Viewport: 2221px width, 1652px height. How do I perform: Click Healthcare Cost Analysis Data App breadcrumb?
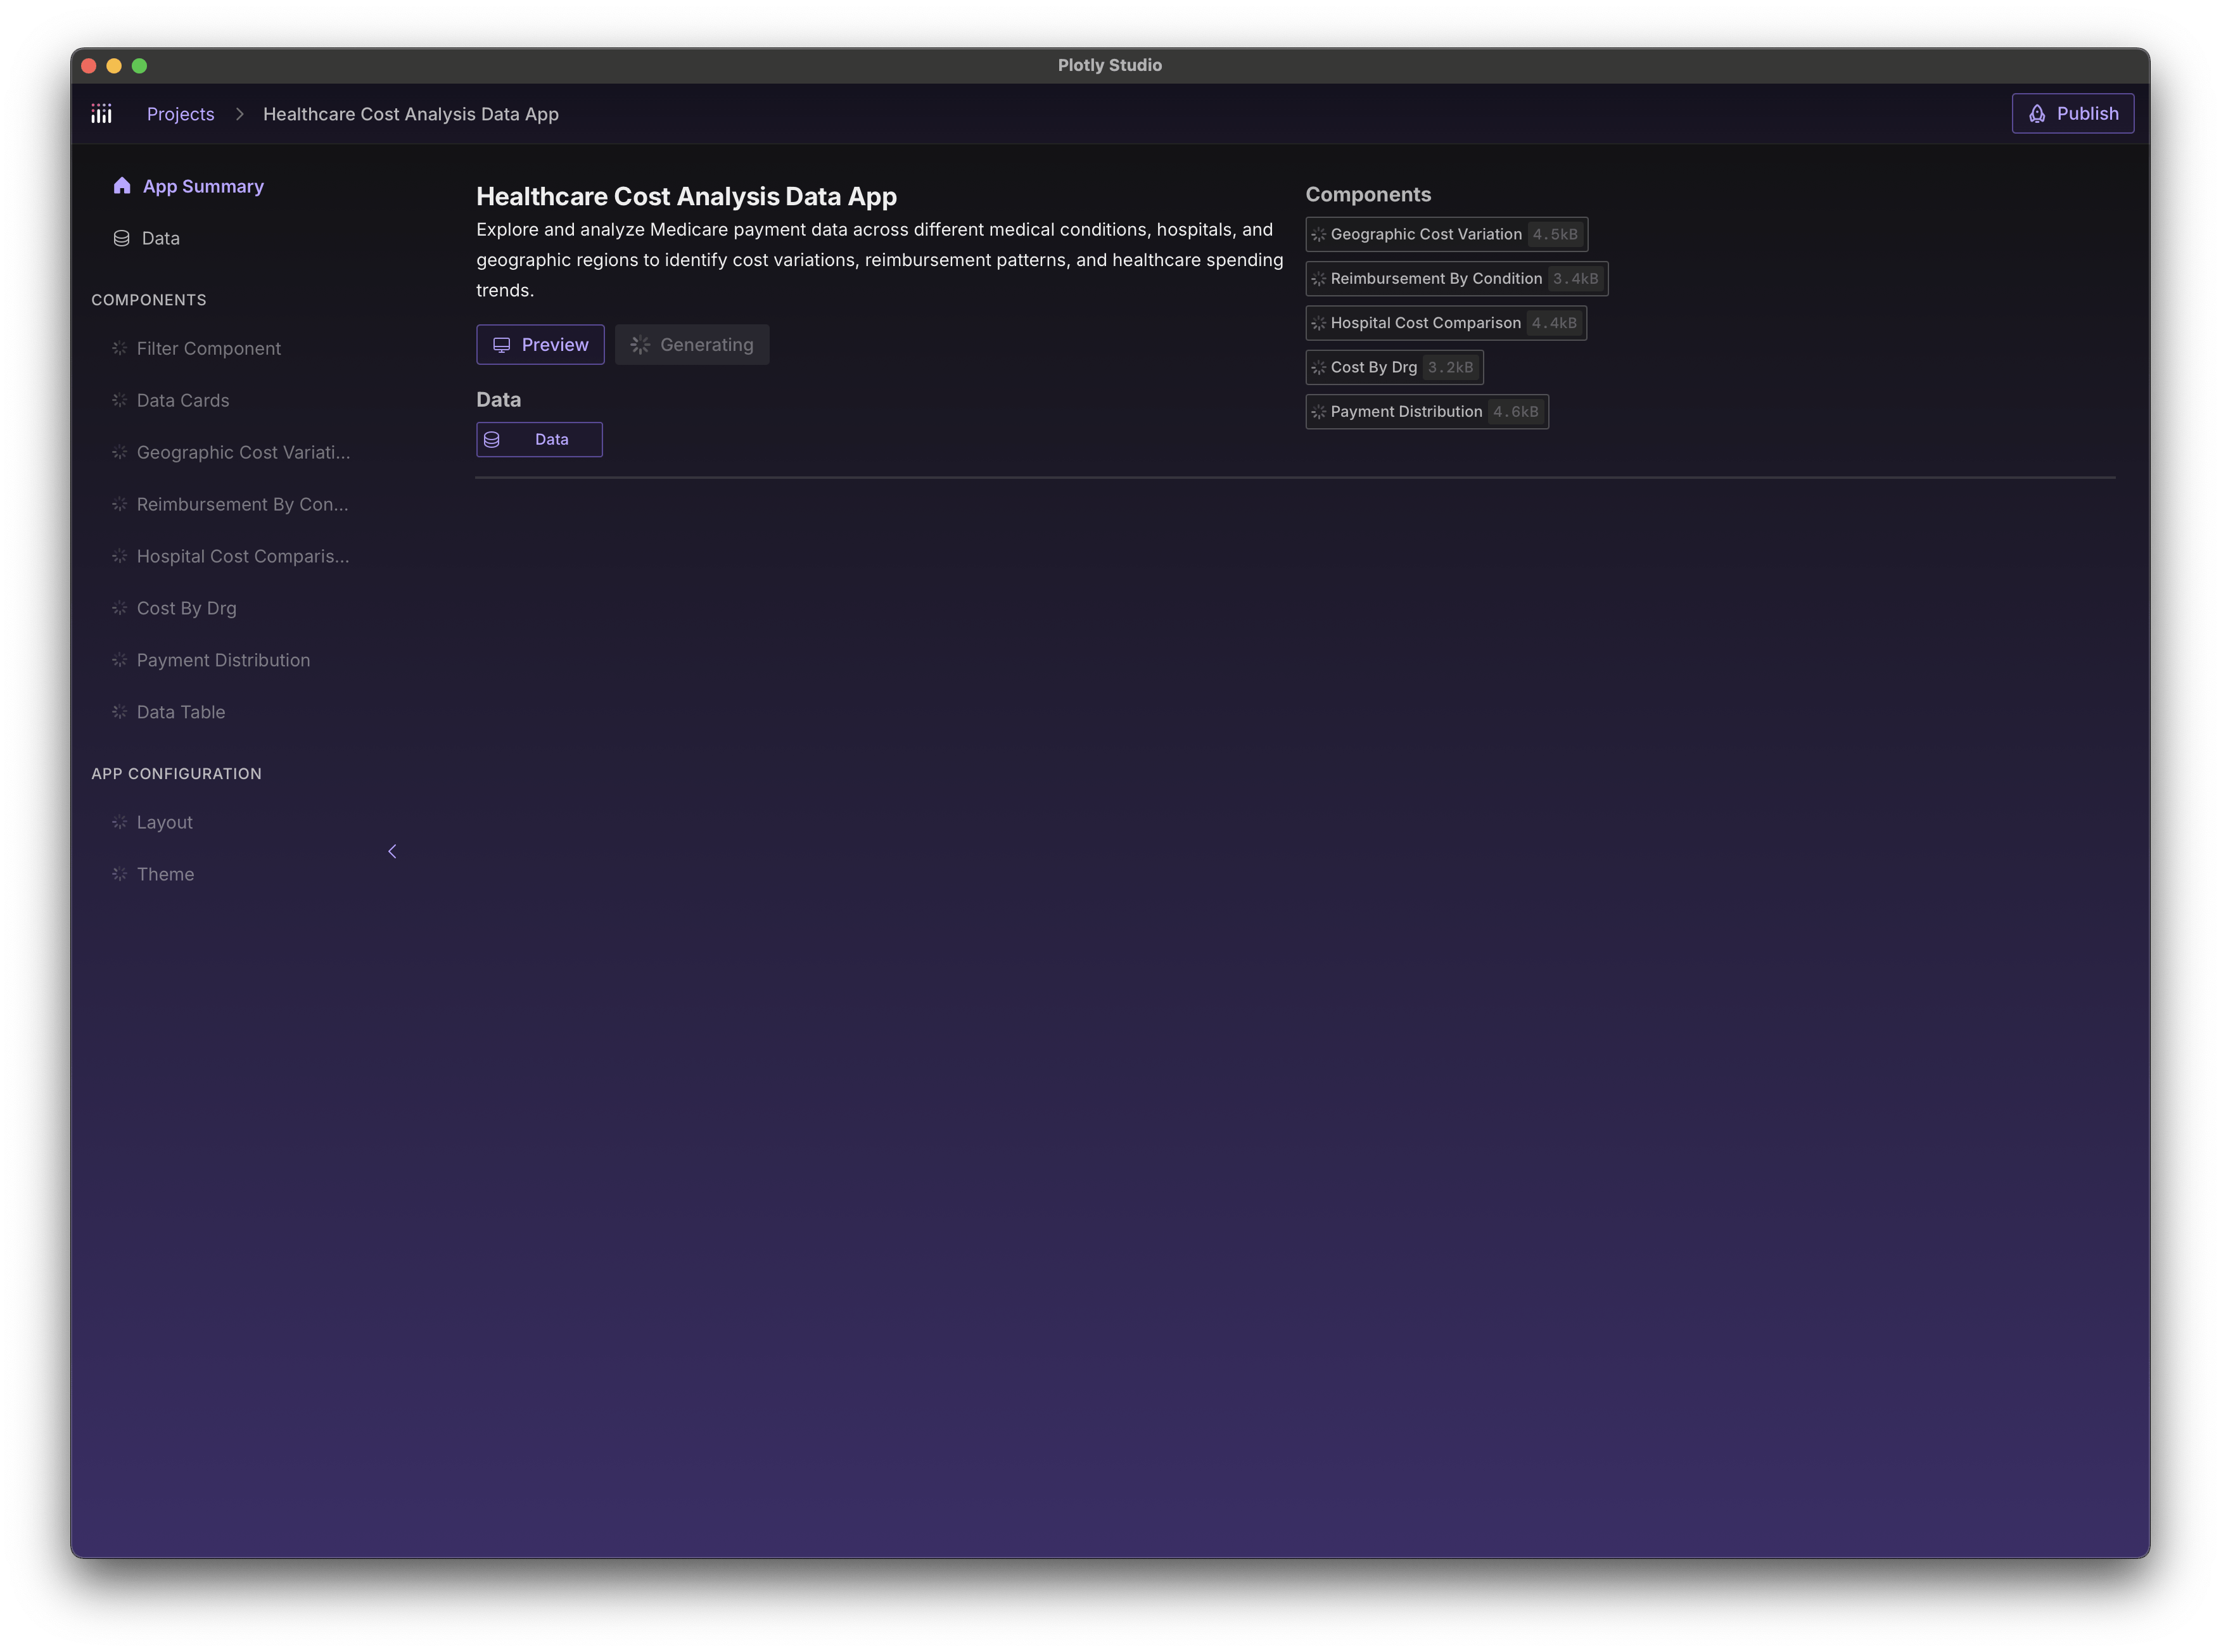410,114
